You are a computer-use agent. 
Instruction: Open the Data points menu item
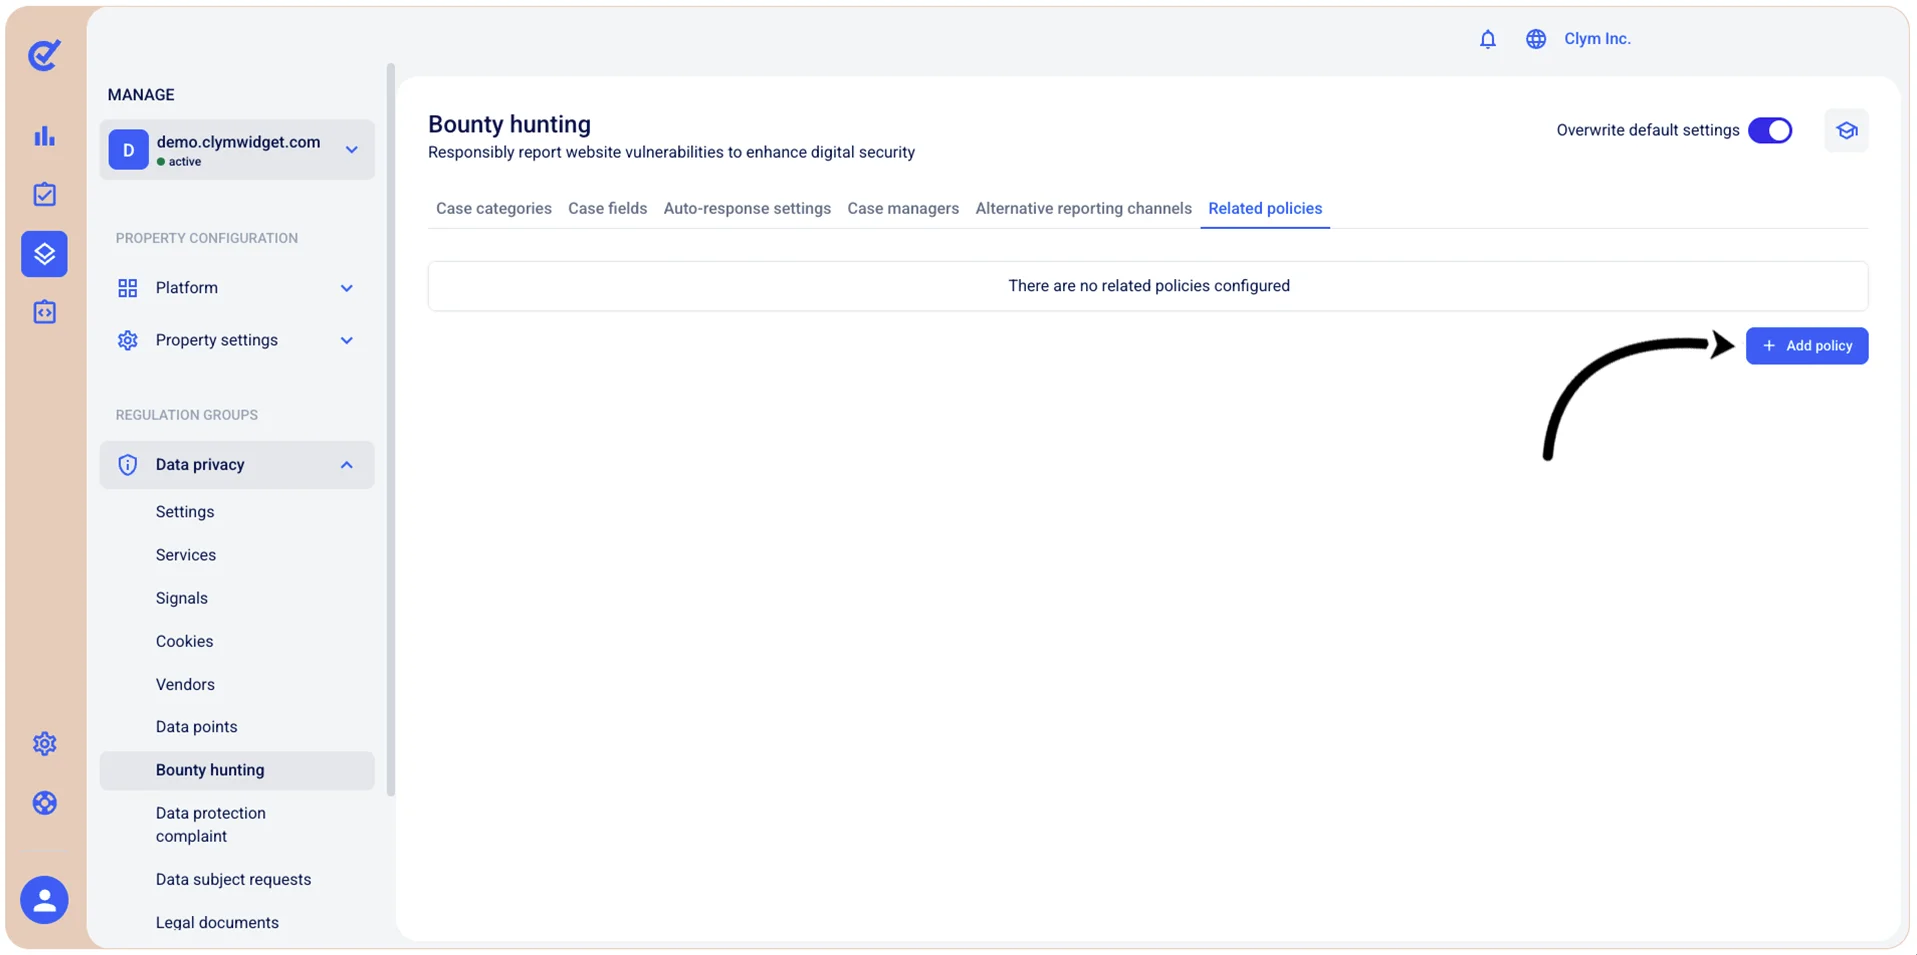[197, 727]
